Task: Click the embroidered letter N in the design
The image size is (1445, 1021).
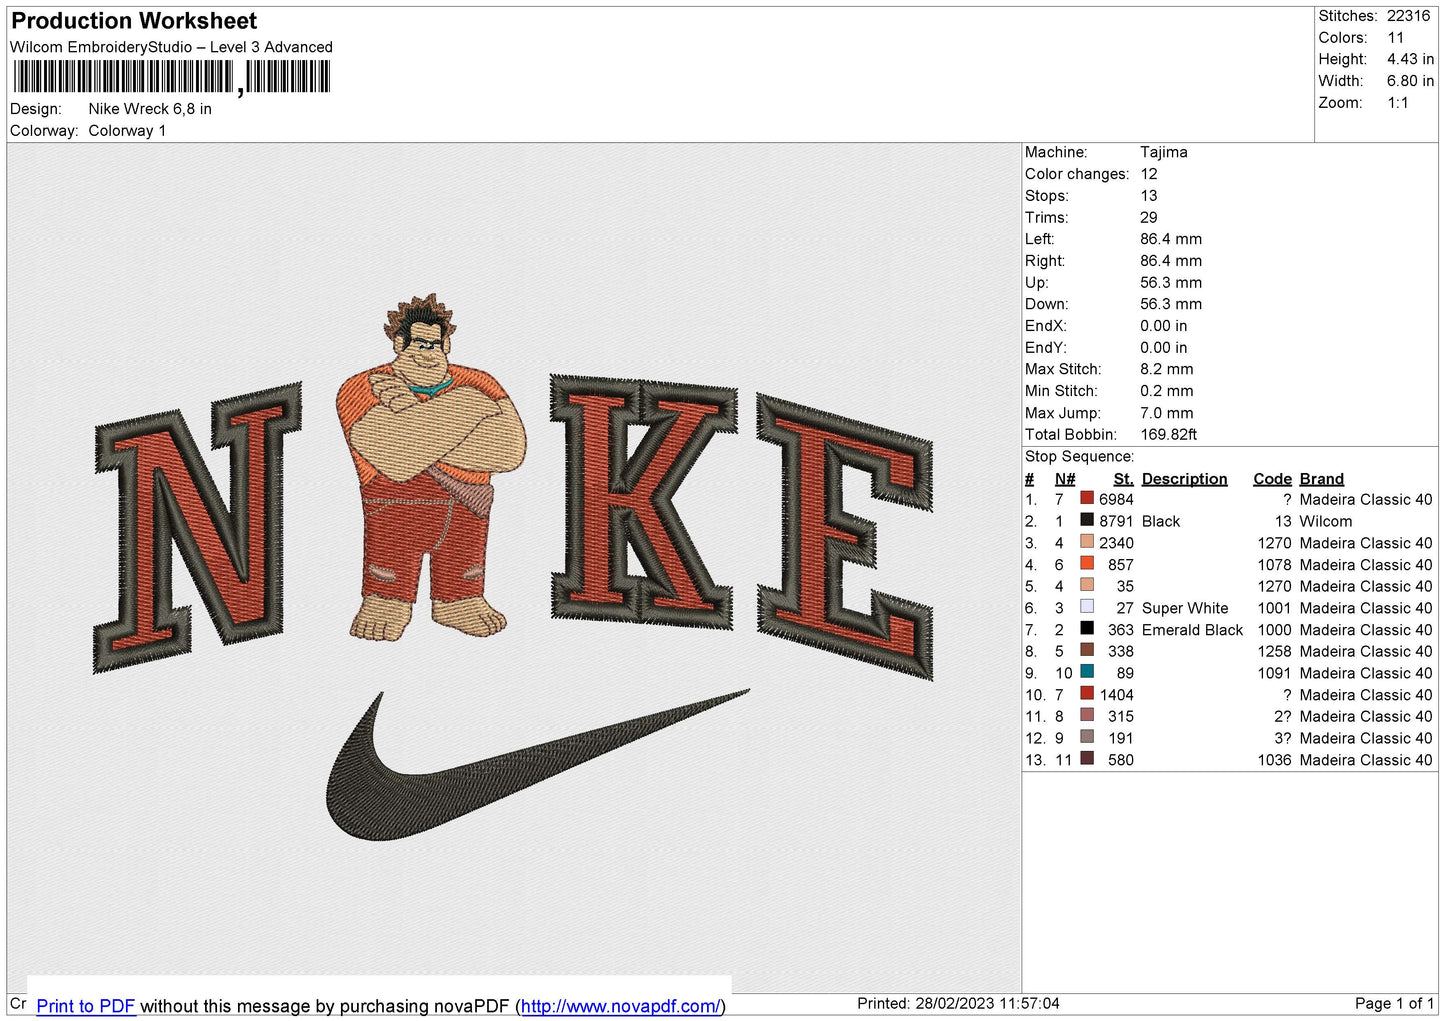Action: [197, 527]
